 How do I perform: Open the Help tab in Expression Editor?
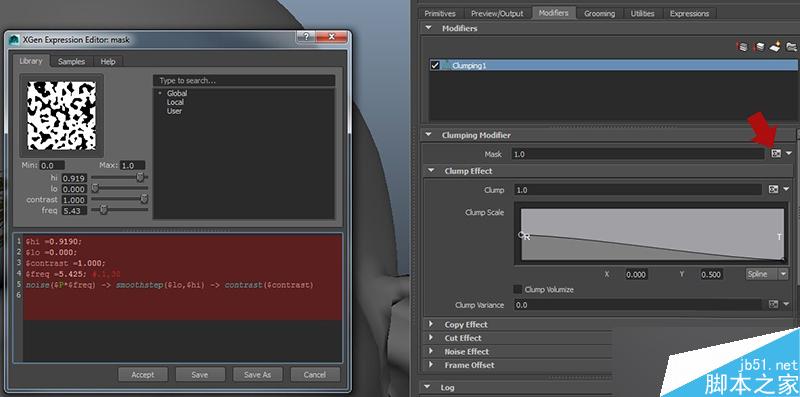(108, 61)
